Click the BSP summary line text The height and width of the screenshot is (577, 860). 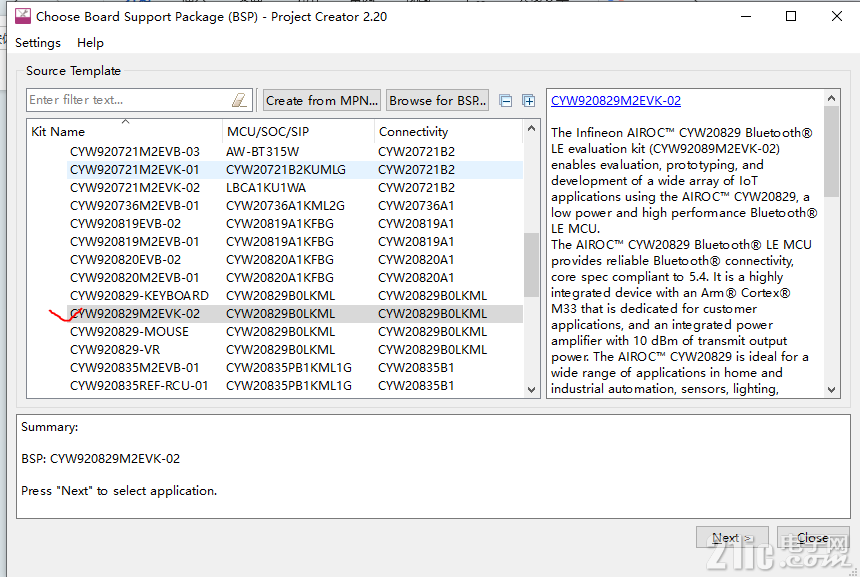[100, 459]
